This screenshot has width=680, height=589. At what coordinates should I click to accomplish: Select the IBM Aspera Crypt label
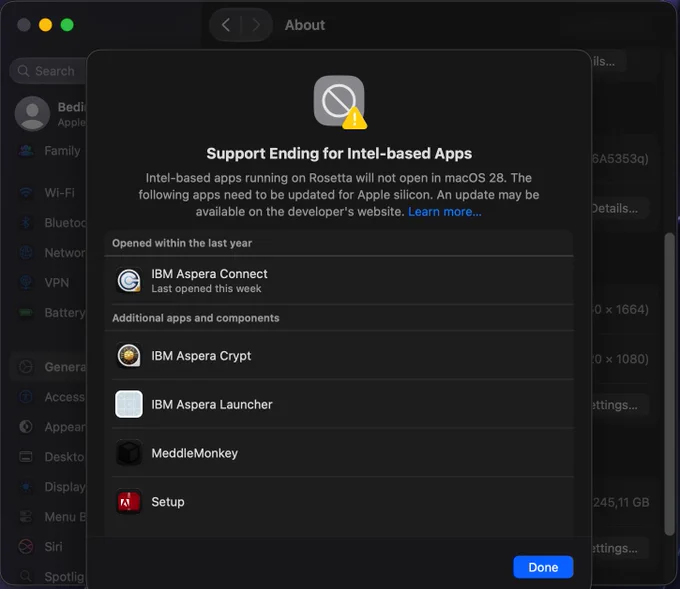click(x=201, y=356)
